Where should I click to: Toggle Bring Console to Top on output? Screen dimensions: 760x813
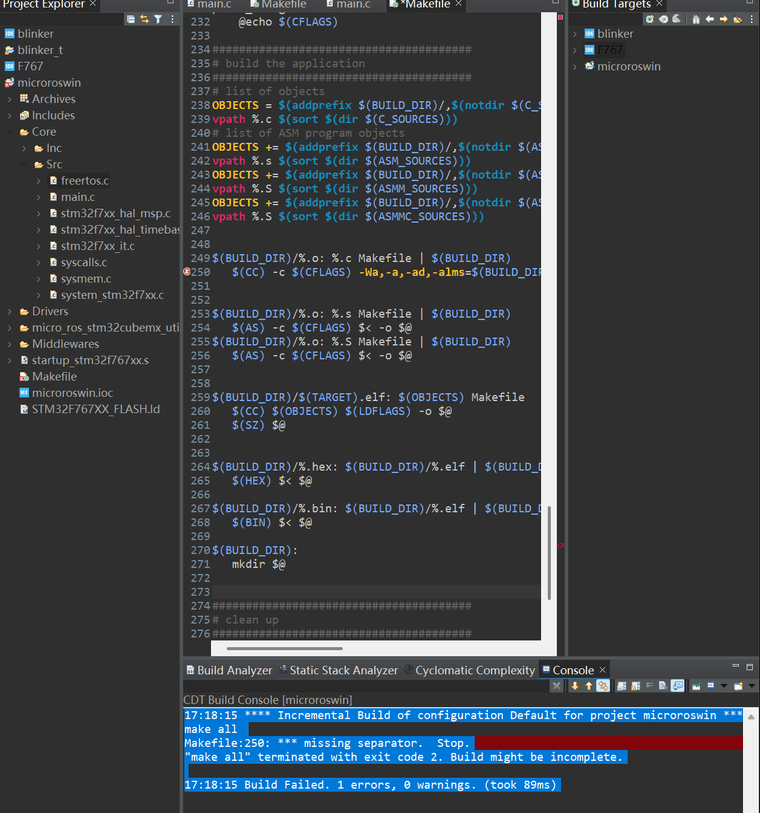pos(677,686)
